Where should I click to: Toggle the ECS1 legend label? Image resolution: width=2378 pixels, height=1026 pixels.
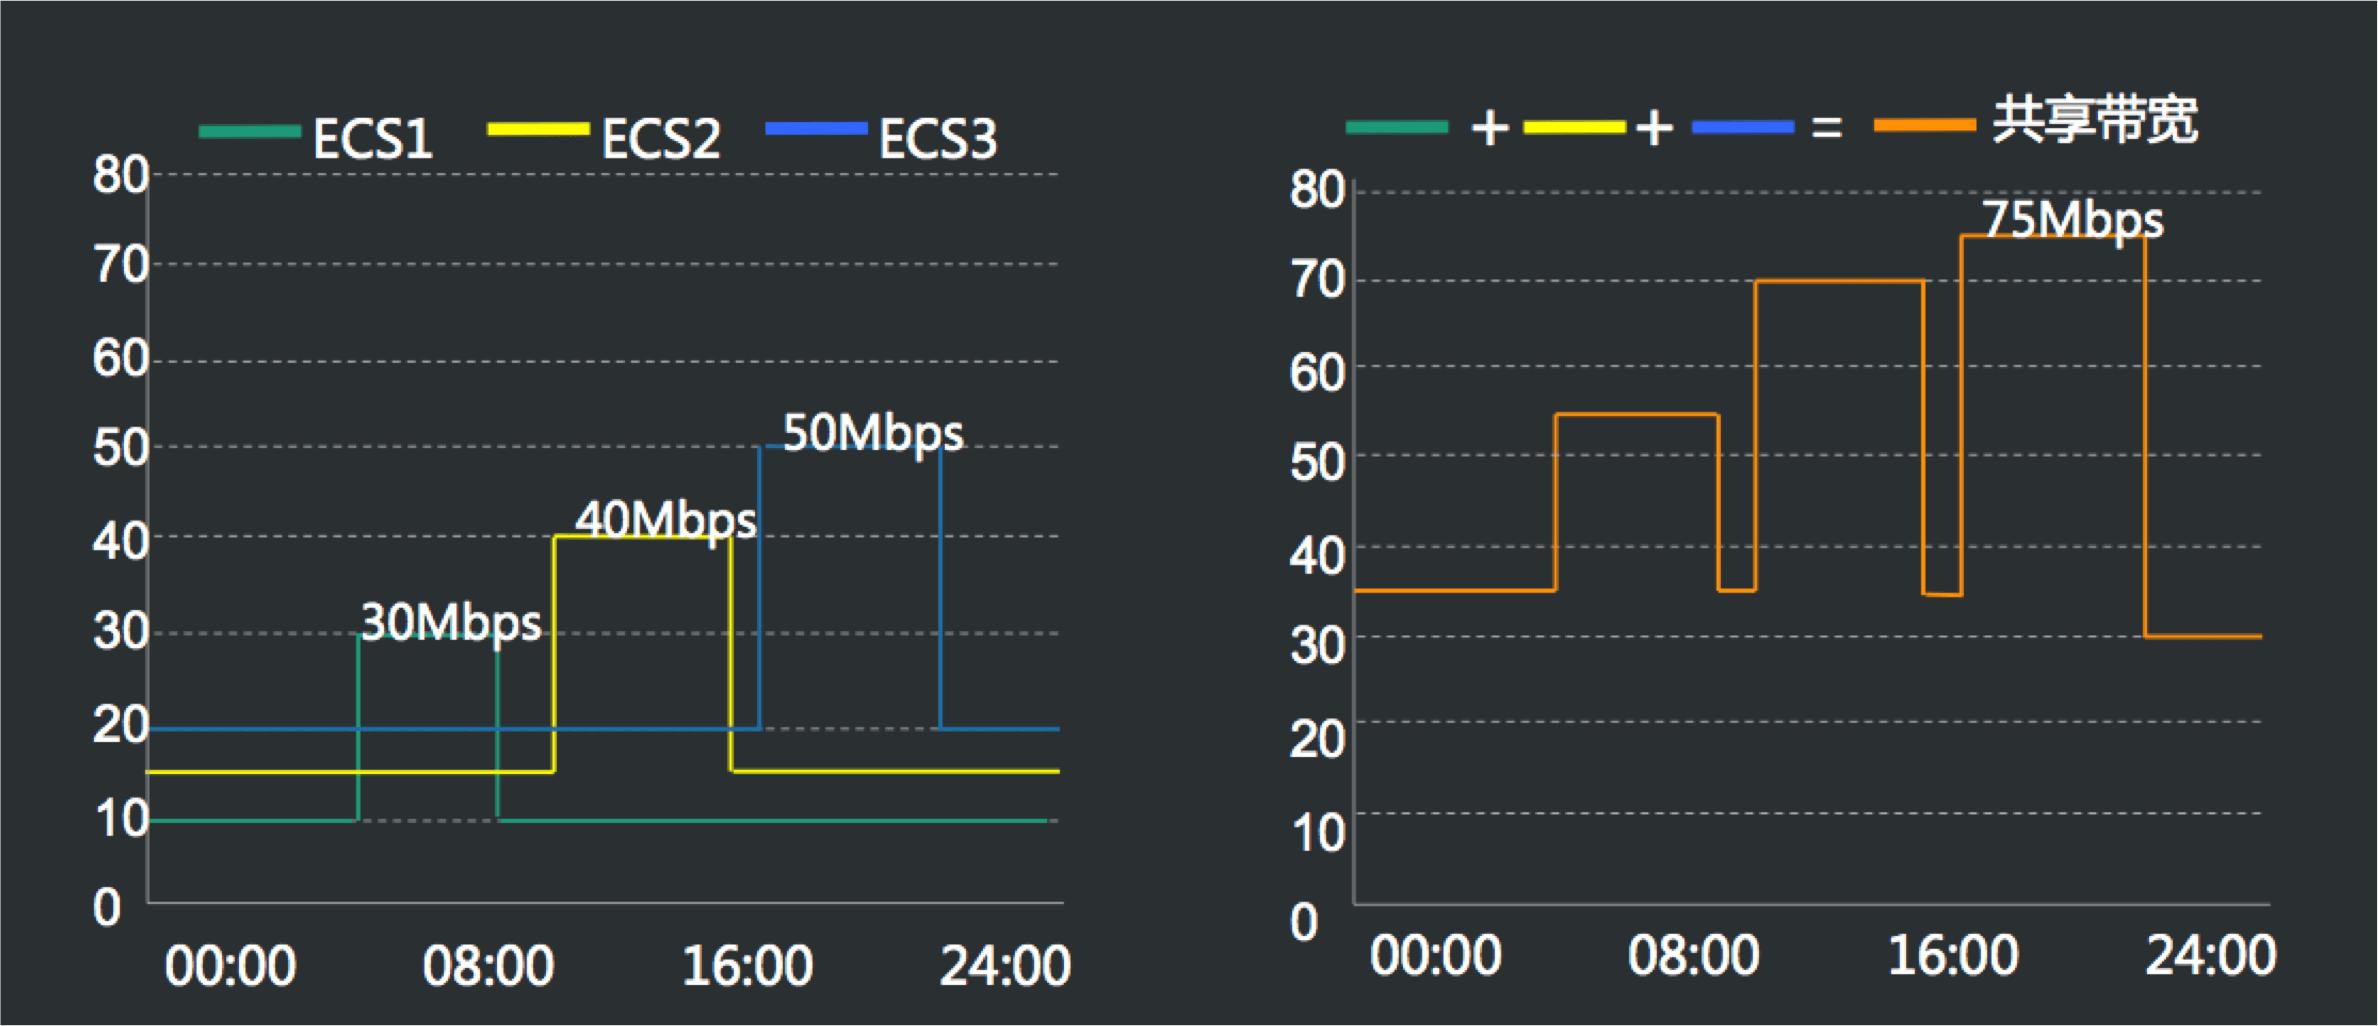[x=373, y=138]
